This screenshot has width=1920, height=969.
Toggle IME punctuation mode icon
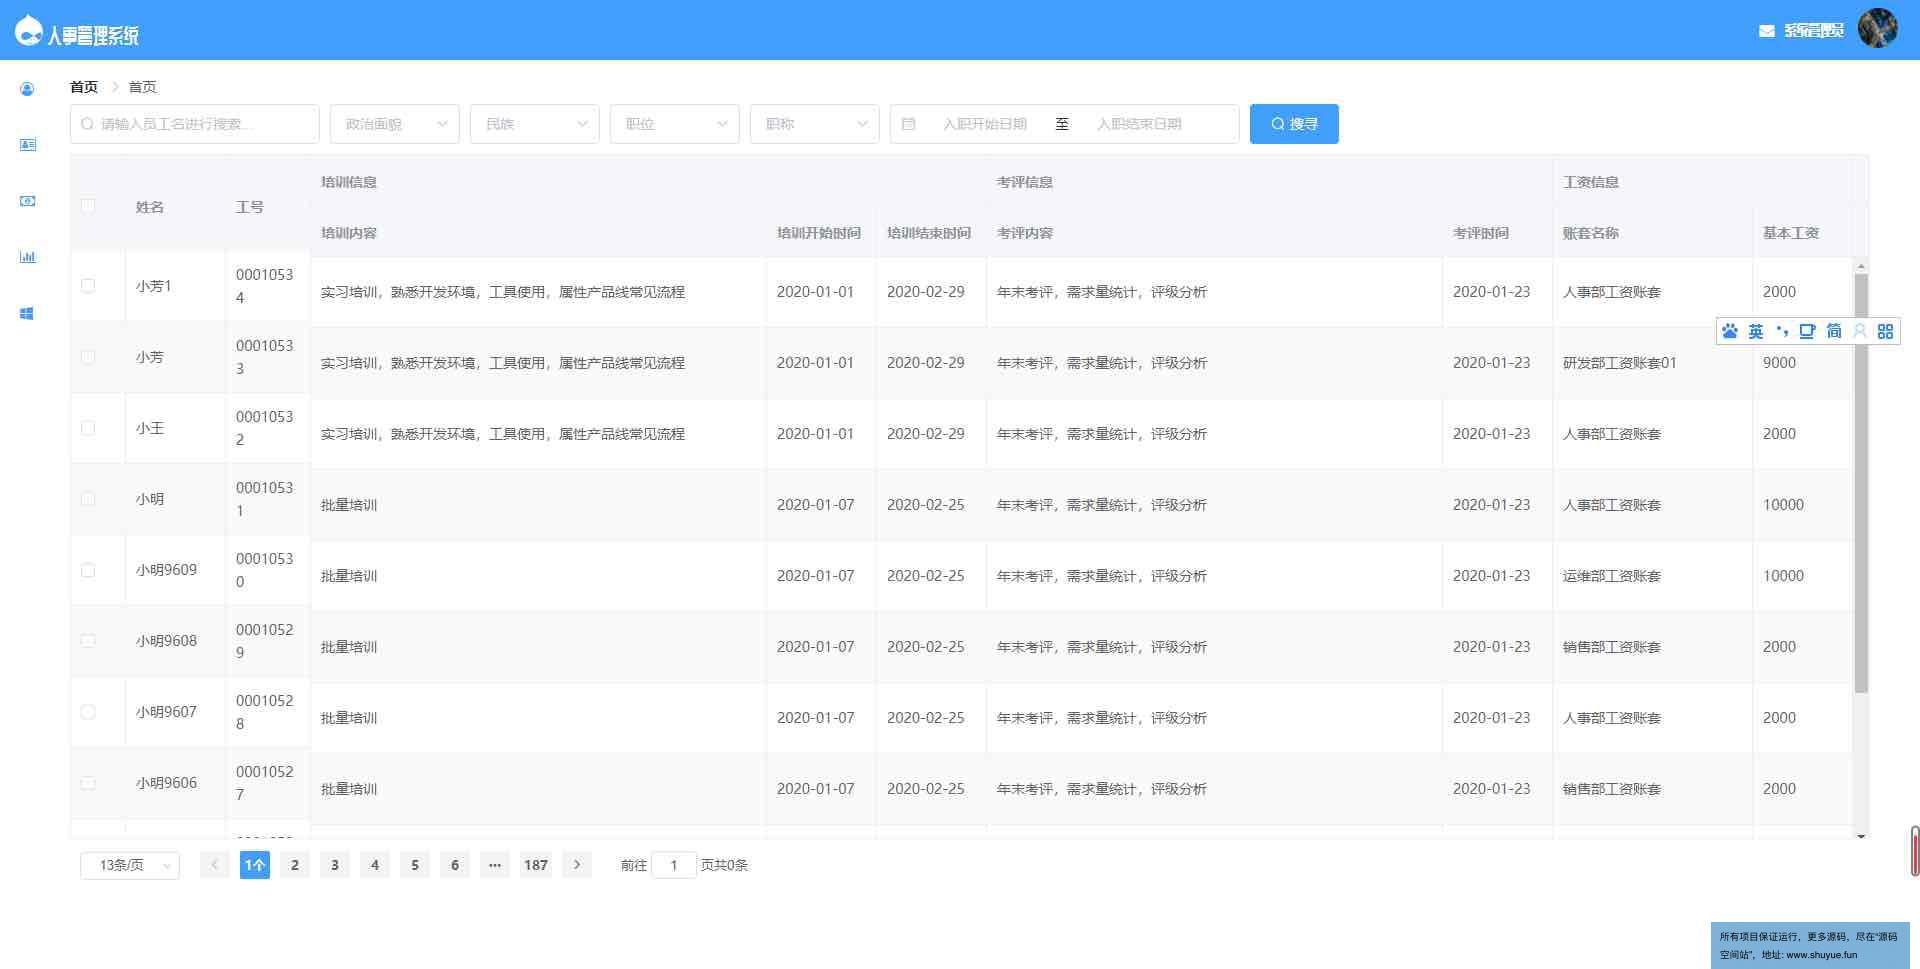point(1782,331)
